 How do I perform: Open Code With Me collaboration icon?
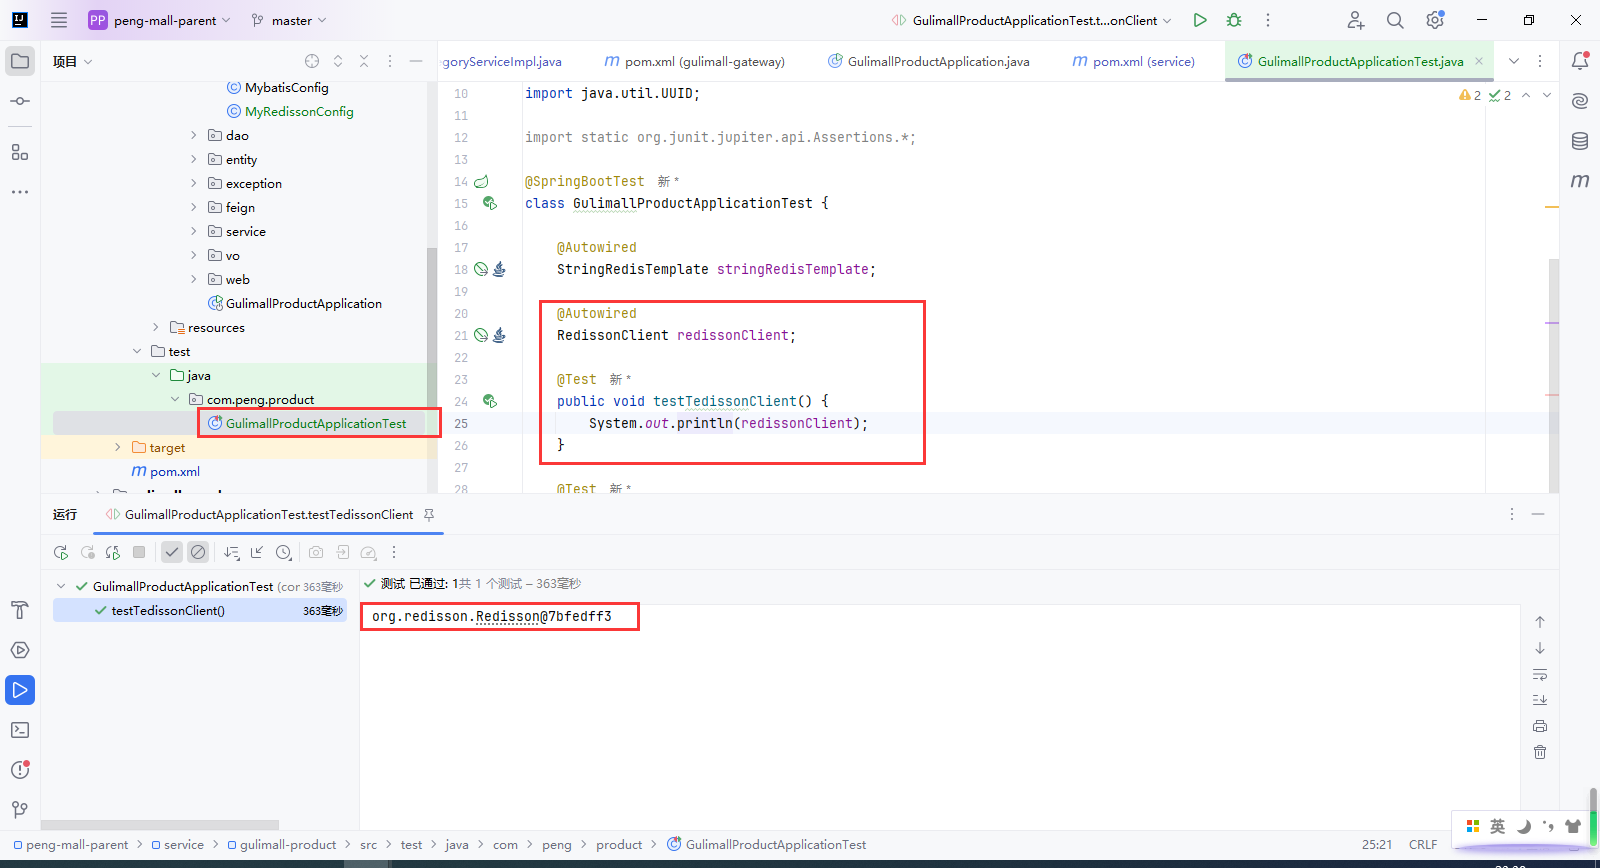[1355, 20]
